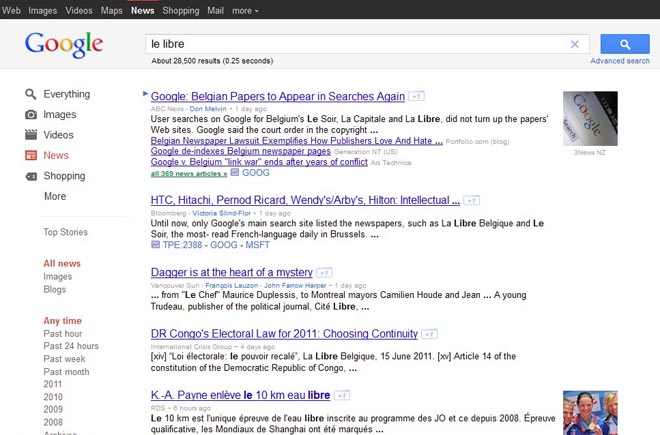Open 'Dagger is at the heart of a mystery'
The width and height of the screenshot is (660, 435).
click(231, 272)
